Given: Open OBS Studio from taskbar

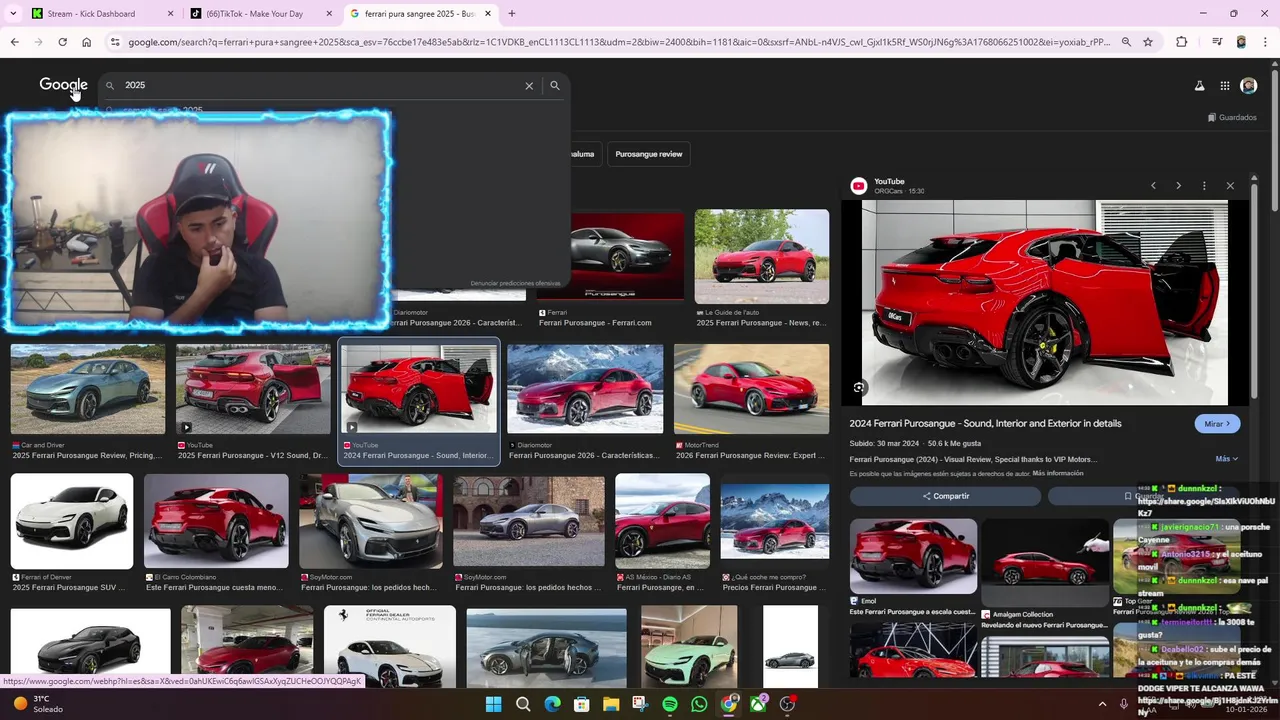Looking at the screenshot, I should (788, 704).
